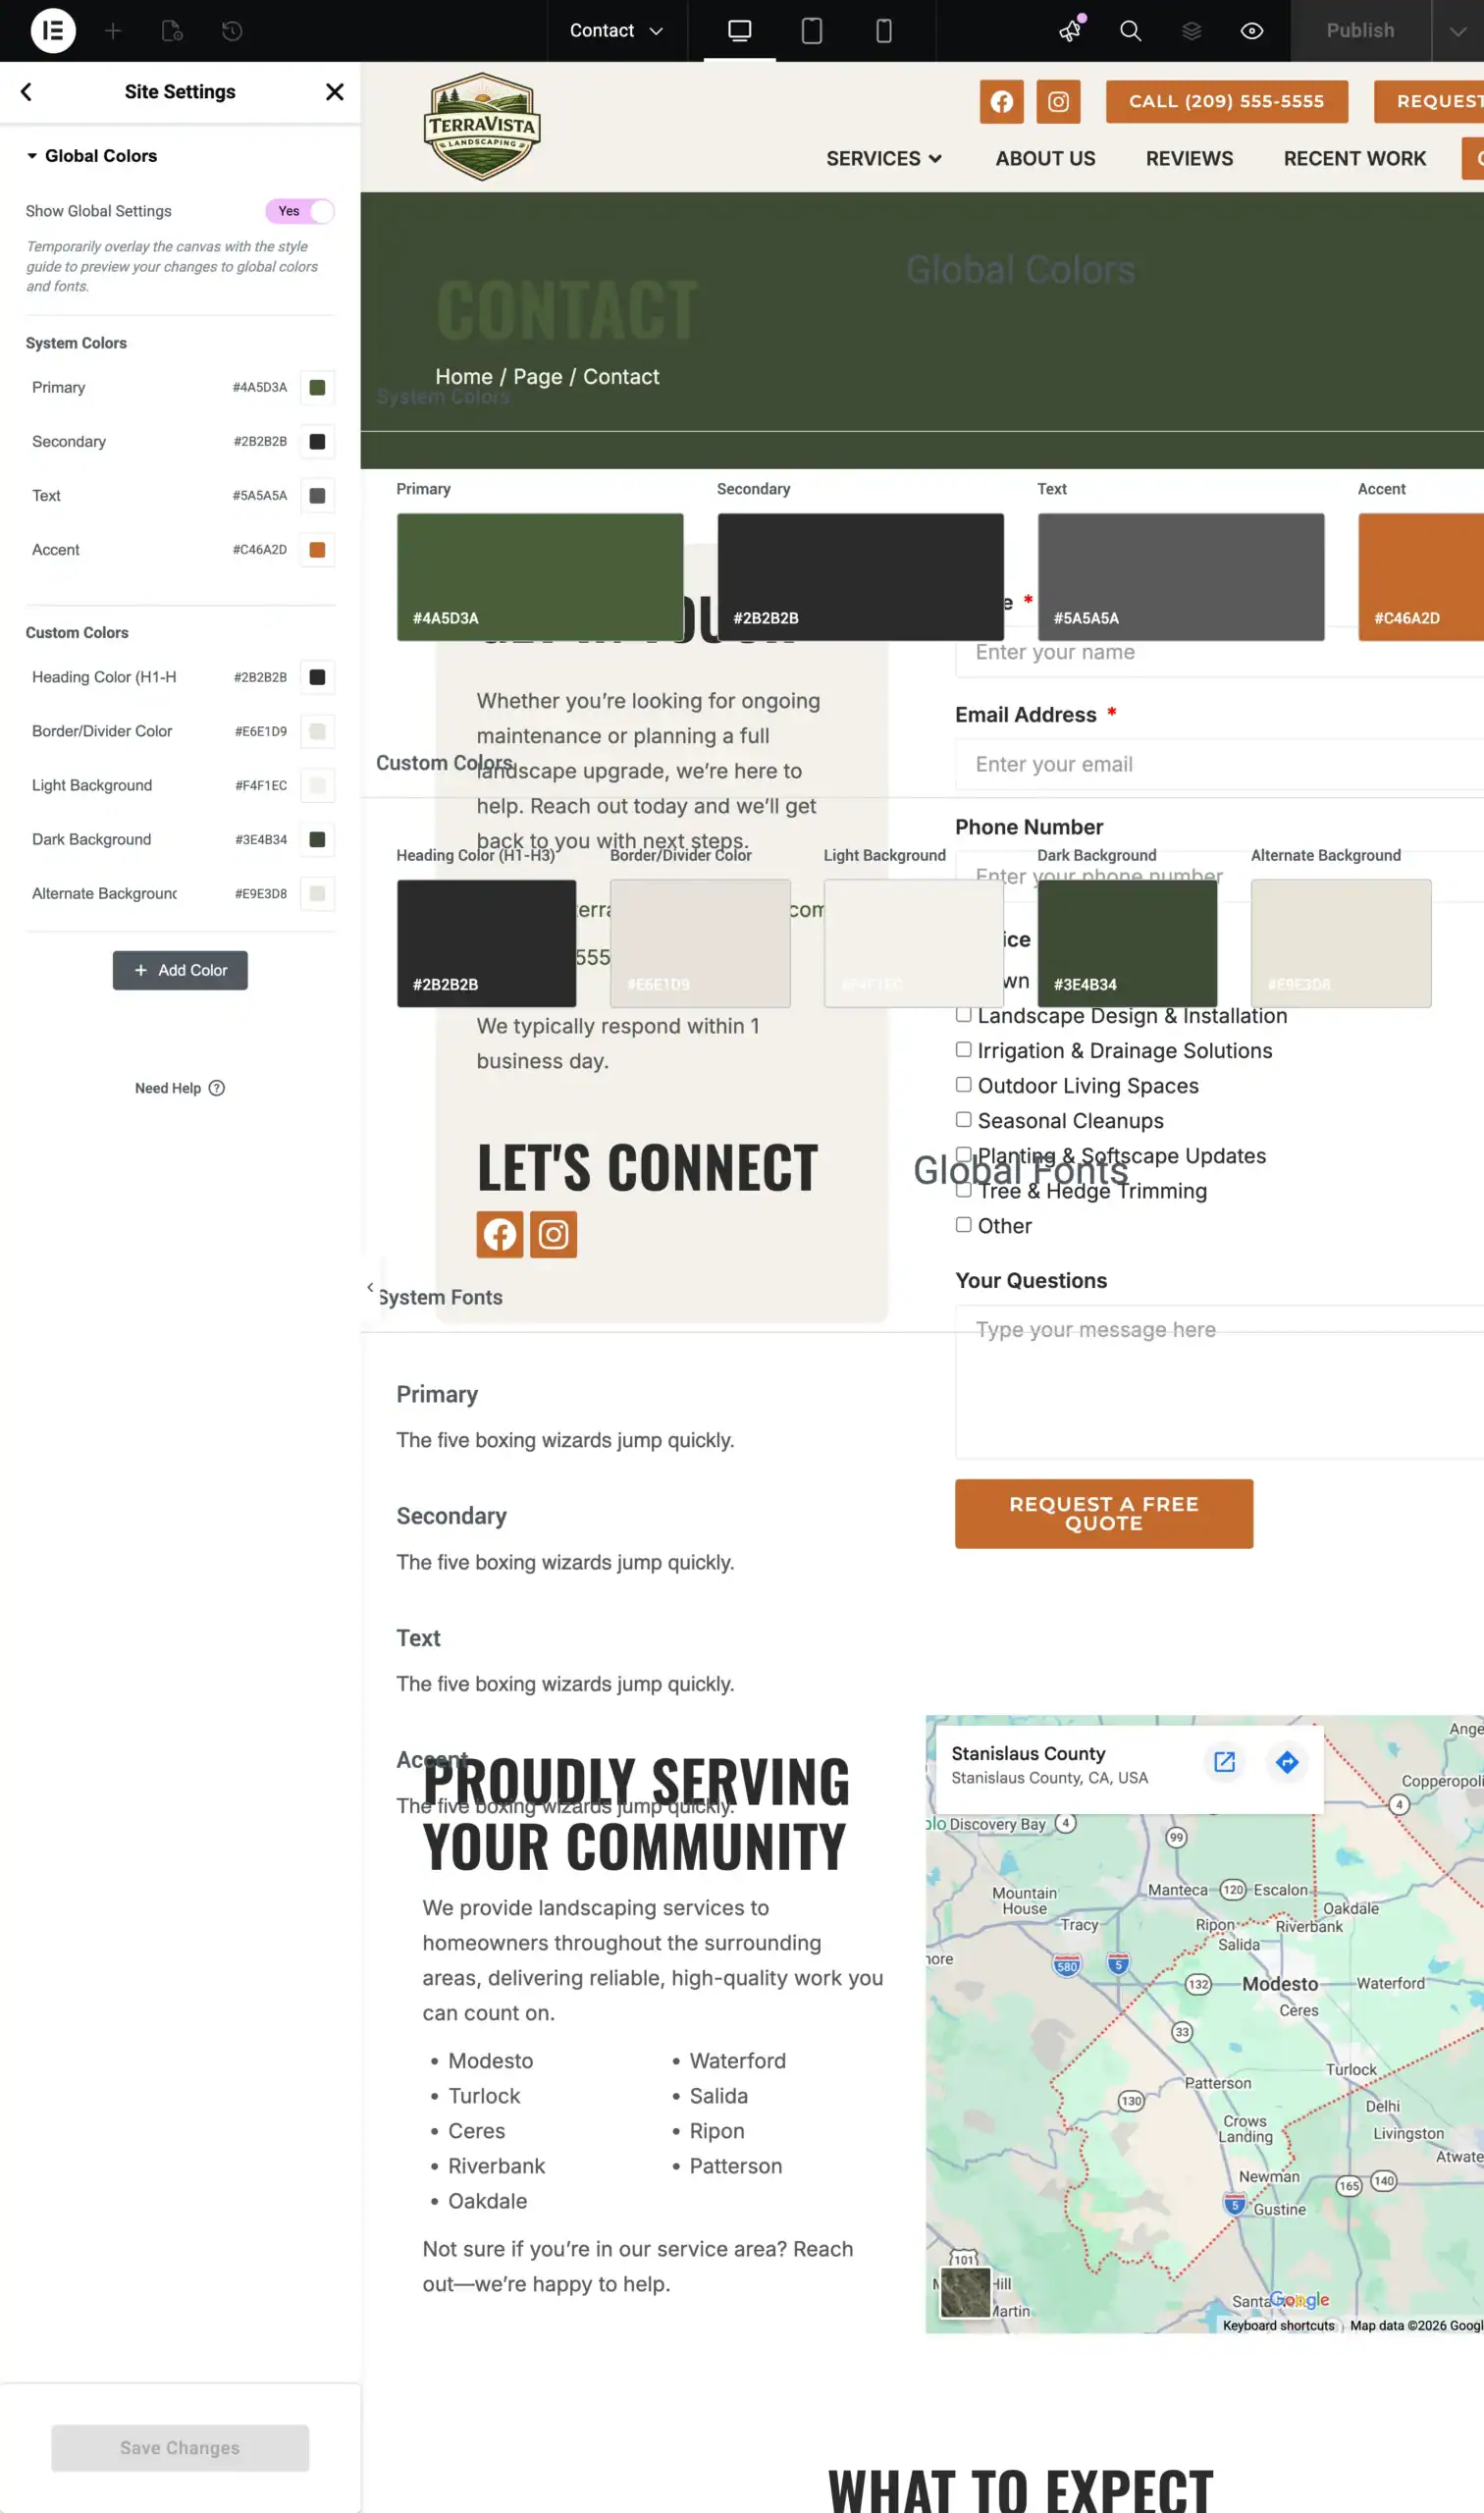Click the Add Element plus icon

[x=113, y=31]
